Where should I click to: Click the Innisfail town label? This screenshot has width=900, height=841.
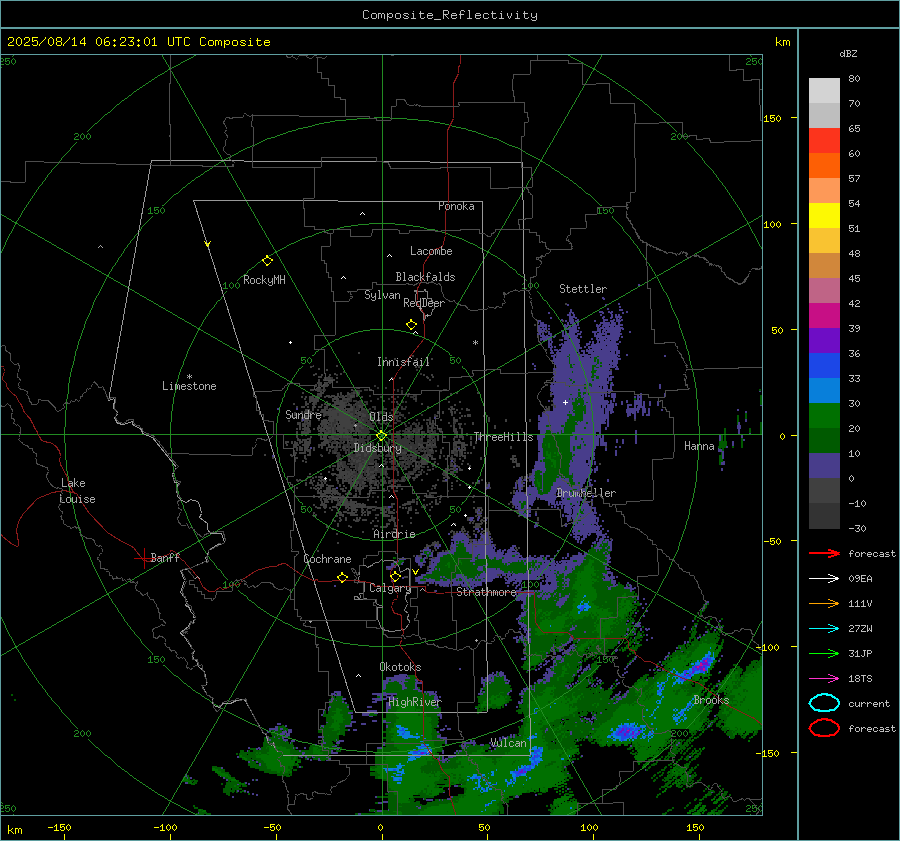(404, 362)
